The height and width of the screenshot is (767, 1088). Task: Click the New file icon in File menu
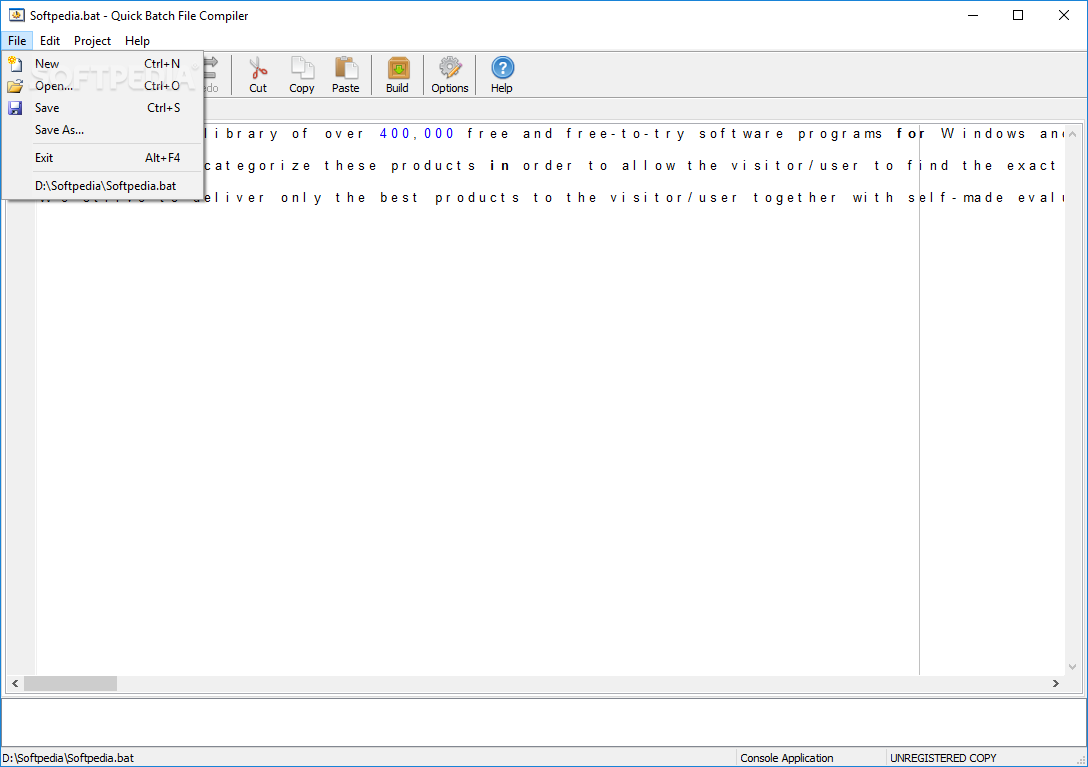[15, 64]
